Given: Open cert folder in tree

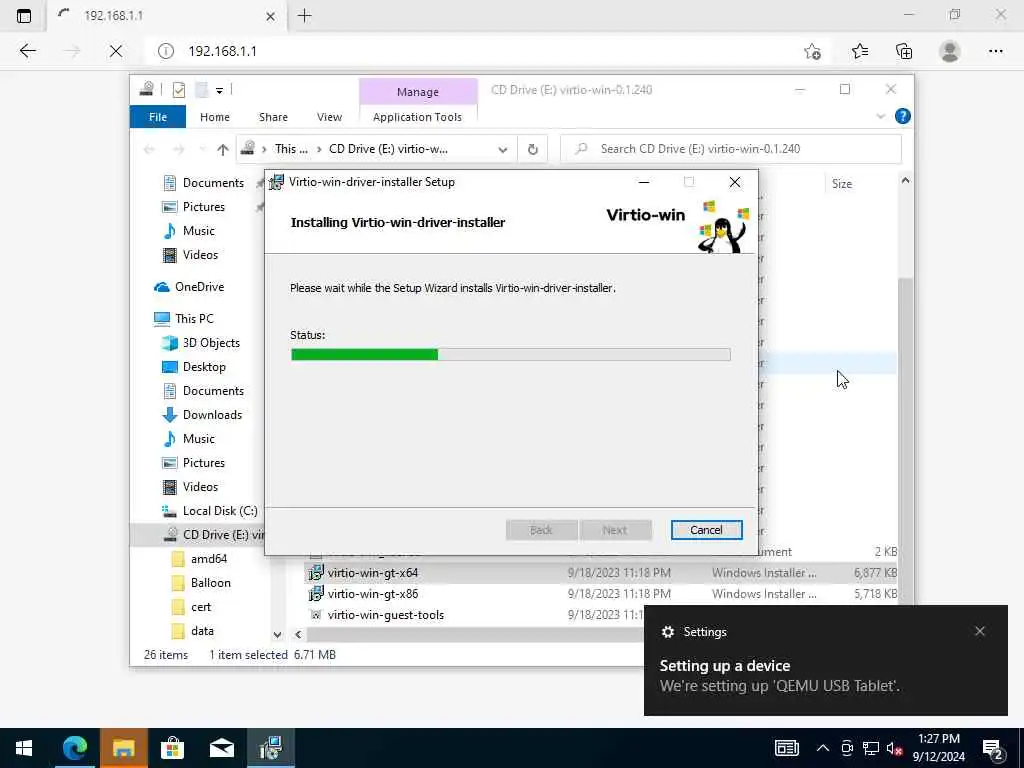Looking at the screenshot, I should [x=200, y=607].
